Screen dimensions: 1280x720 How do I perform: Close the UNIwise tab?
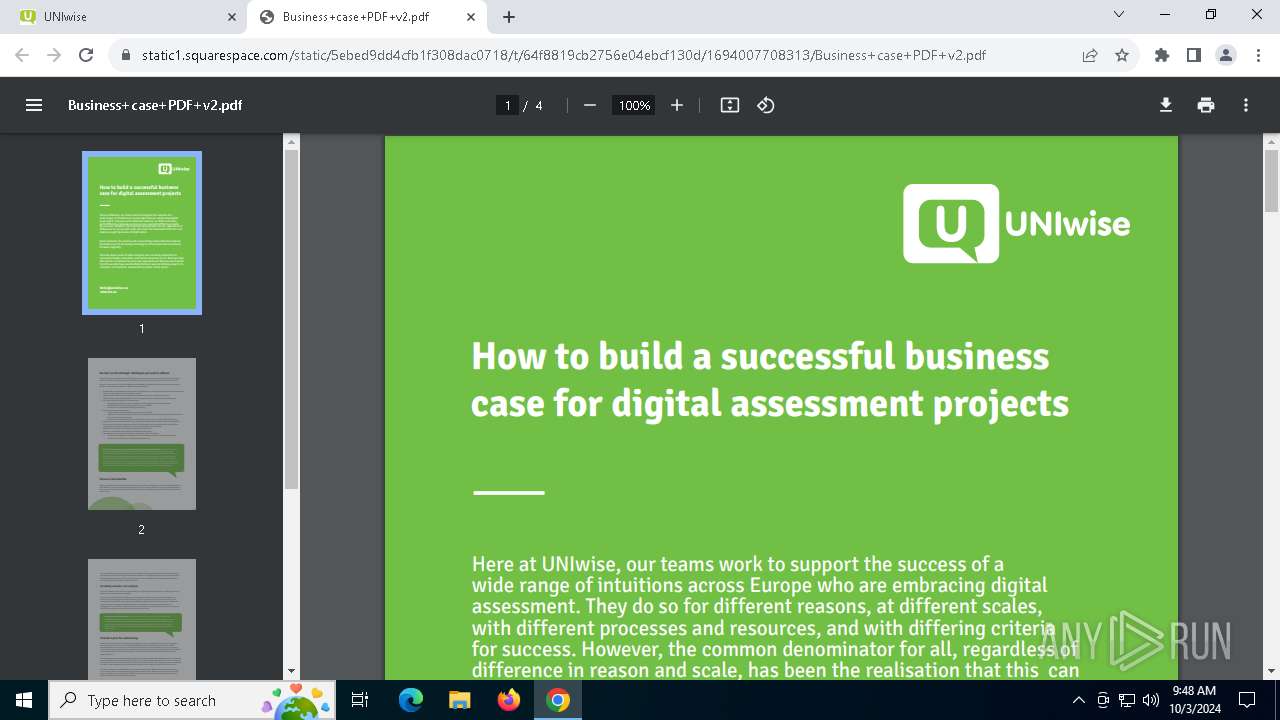coord(232,17)
